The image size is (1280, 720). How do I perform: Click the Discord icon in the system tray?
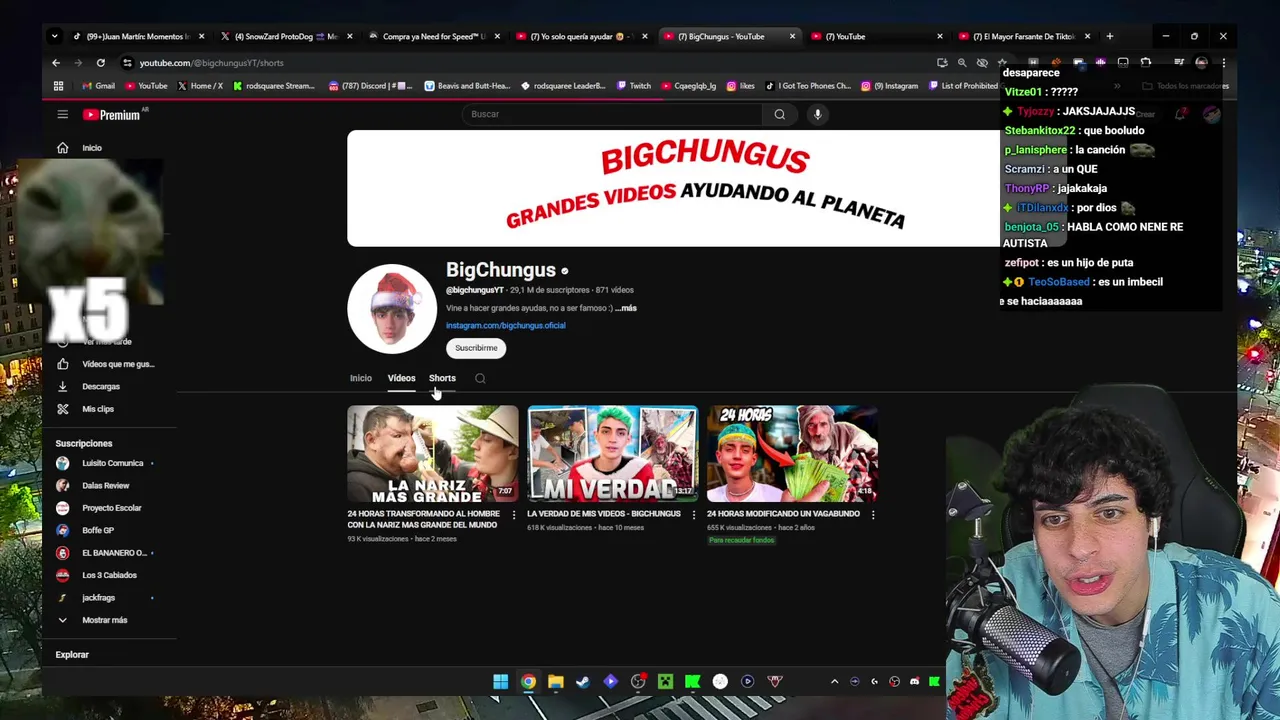point(914,682)
